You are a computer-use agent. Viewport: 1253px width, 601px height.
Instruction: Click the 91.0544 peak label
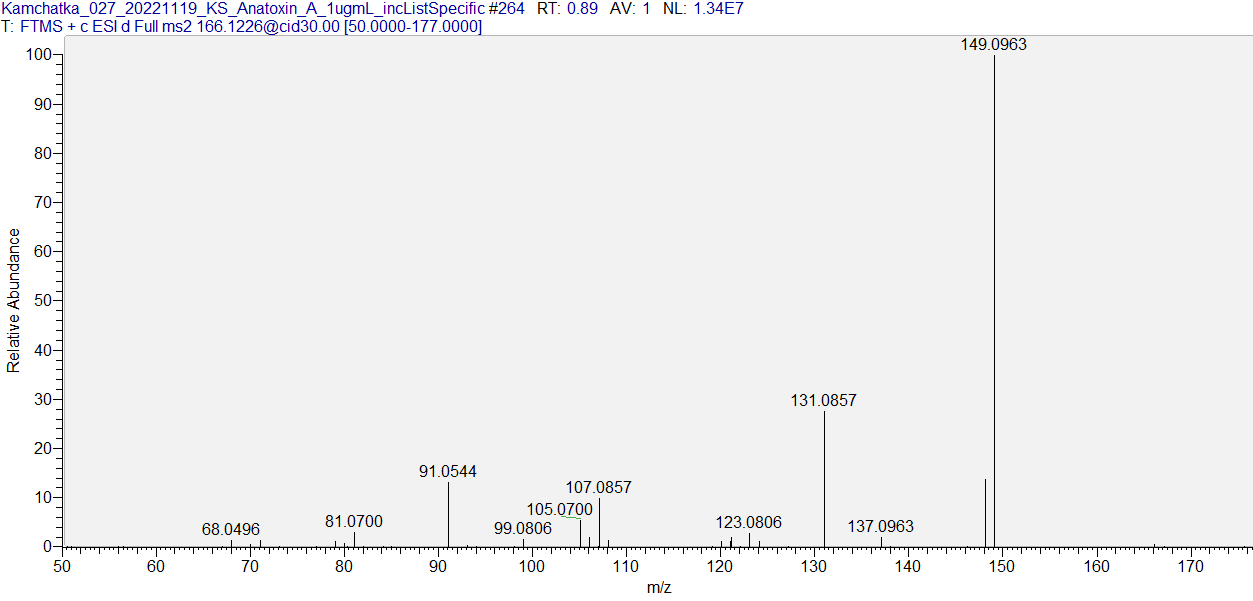(447, 471)
